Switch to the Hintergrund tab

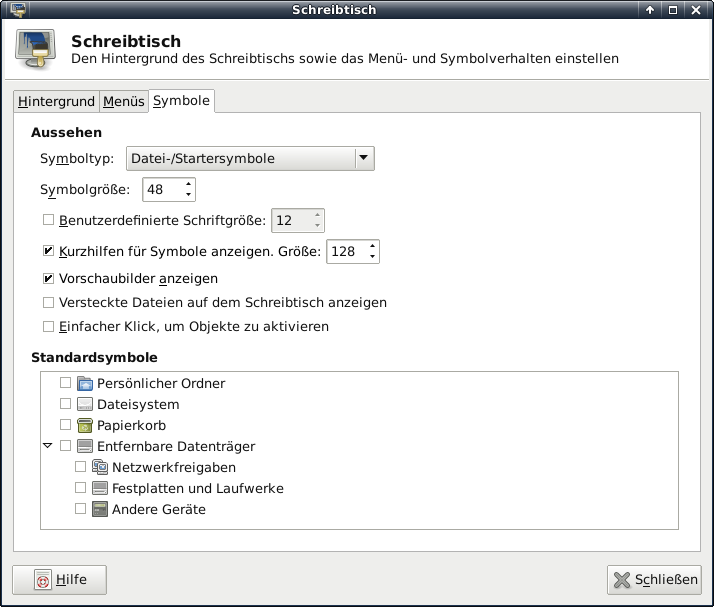[x=56, y=102]
